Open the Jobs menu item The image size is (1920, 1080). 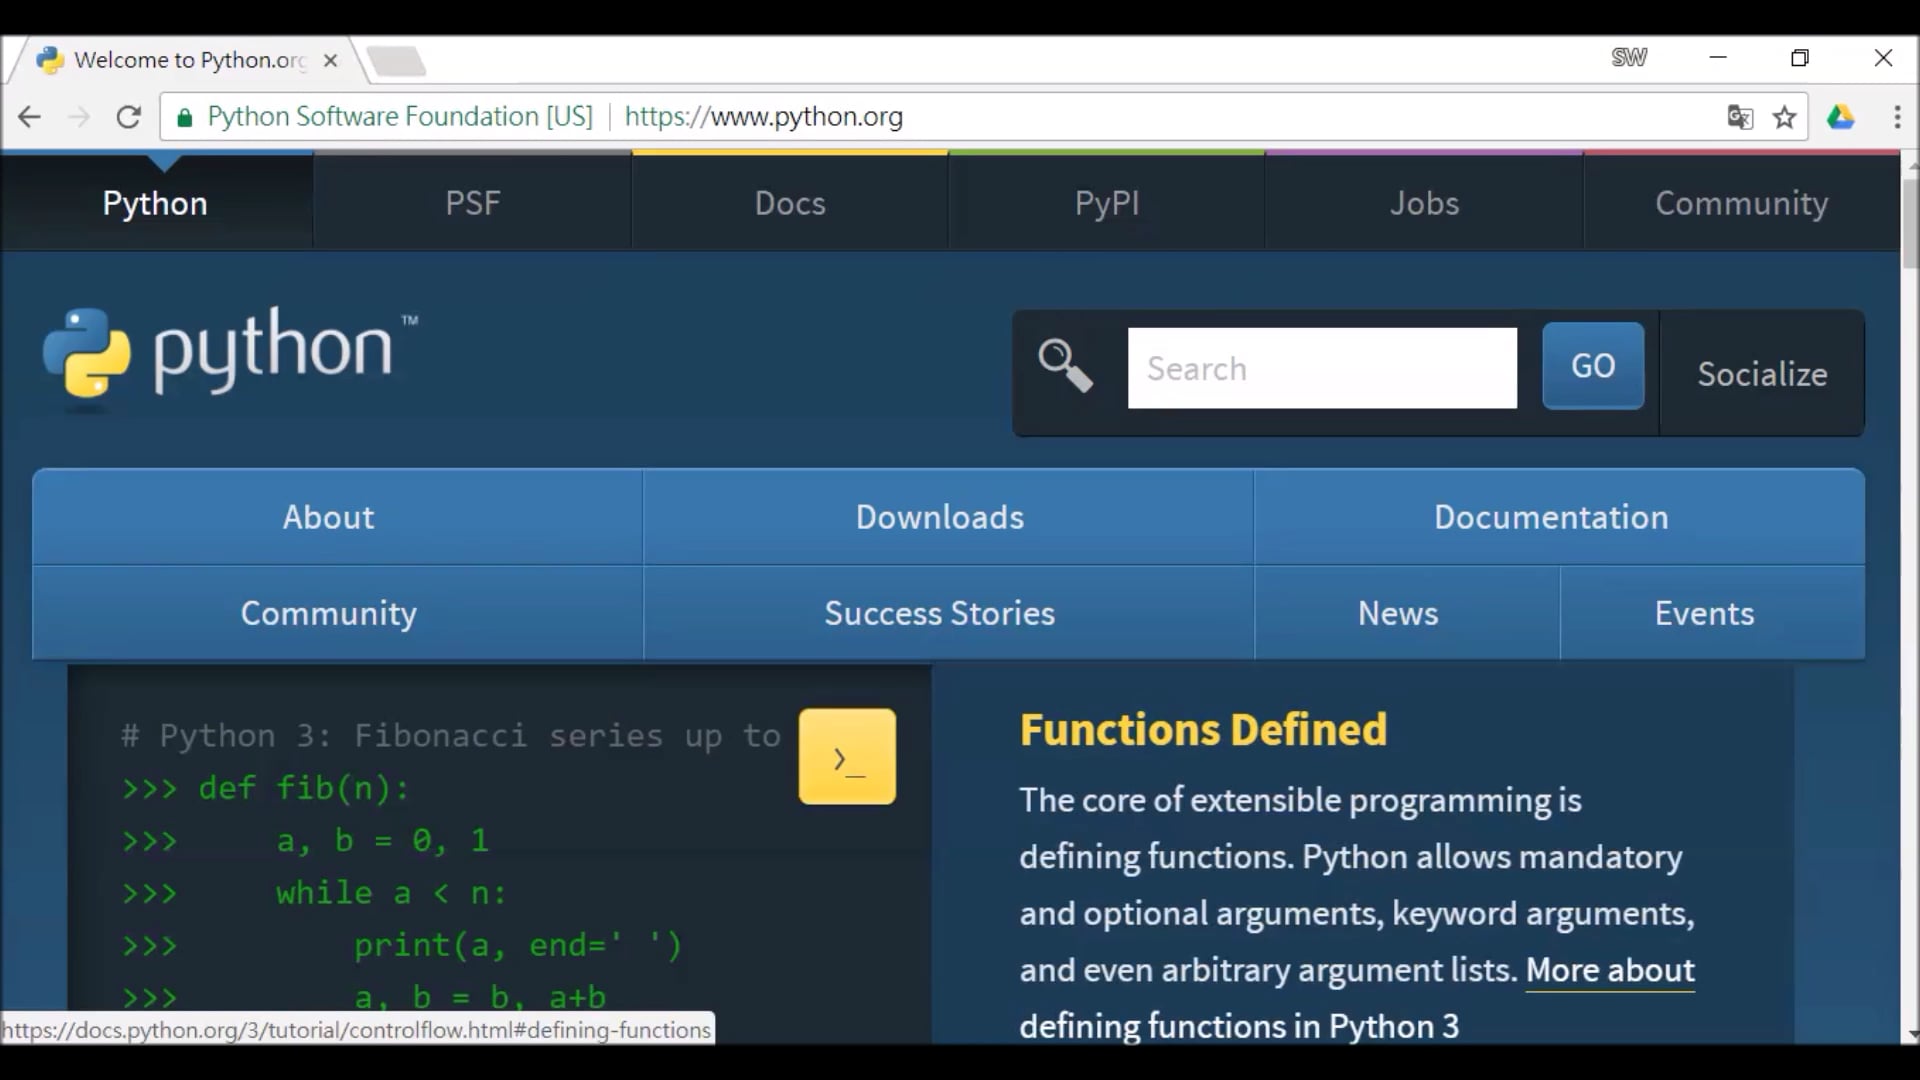pos(1424,203)
